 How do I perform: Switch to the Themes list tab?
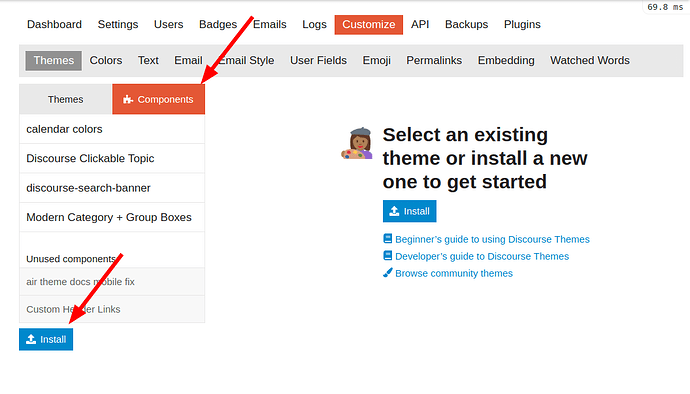(x=66, y=99)
